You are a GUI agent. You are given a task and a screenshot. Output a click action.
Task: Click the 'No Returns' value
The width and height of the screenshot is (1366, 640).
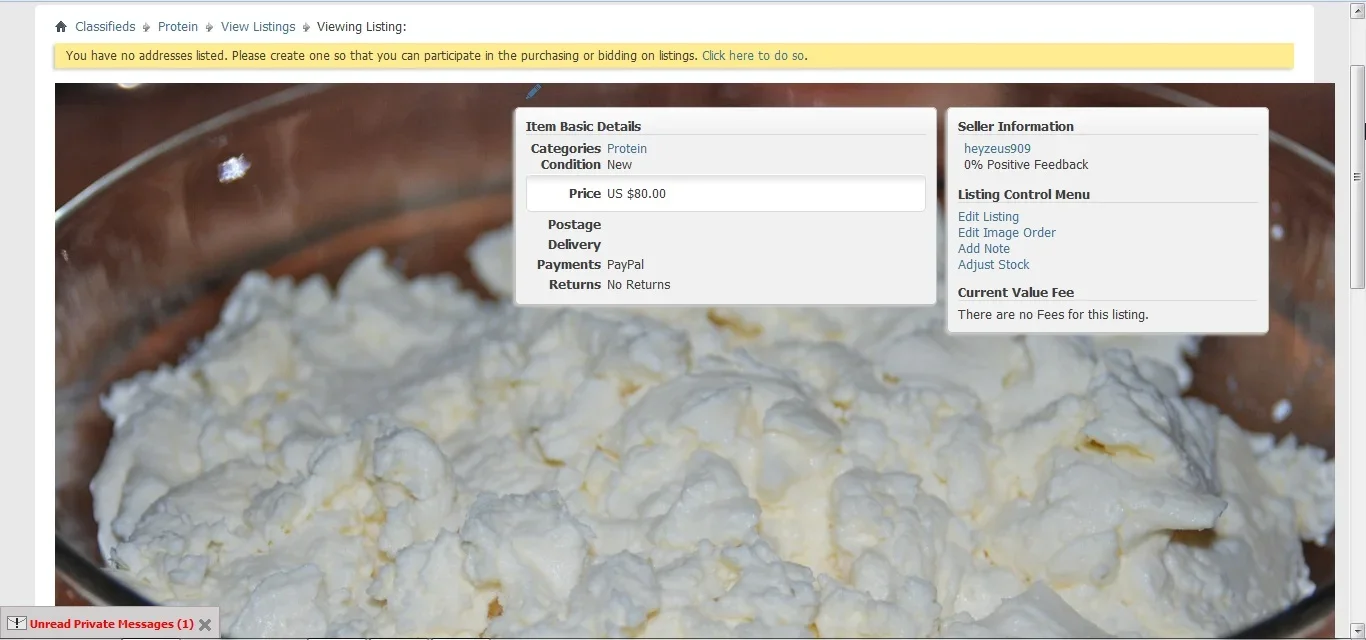pos(639,285)
